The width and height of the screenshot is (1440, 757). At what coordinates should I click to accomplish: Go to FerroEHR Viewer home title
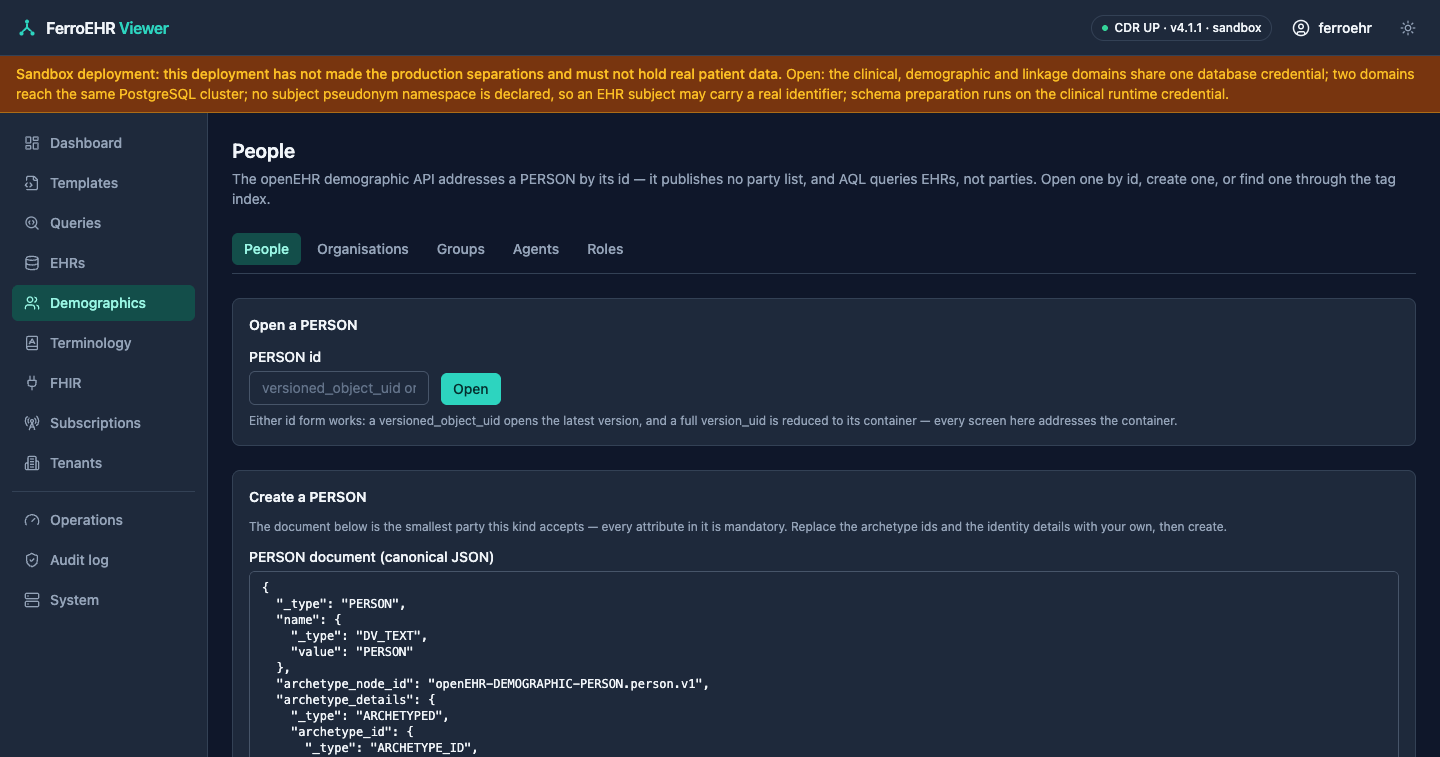coord(108,28)
